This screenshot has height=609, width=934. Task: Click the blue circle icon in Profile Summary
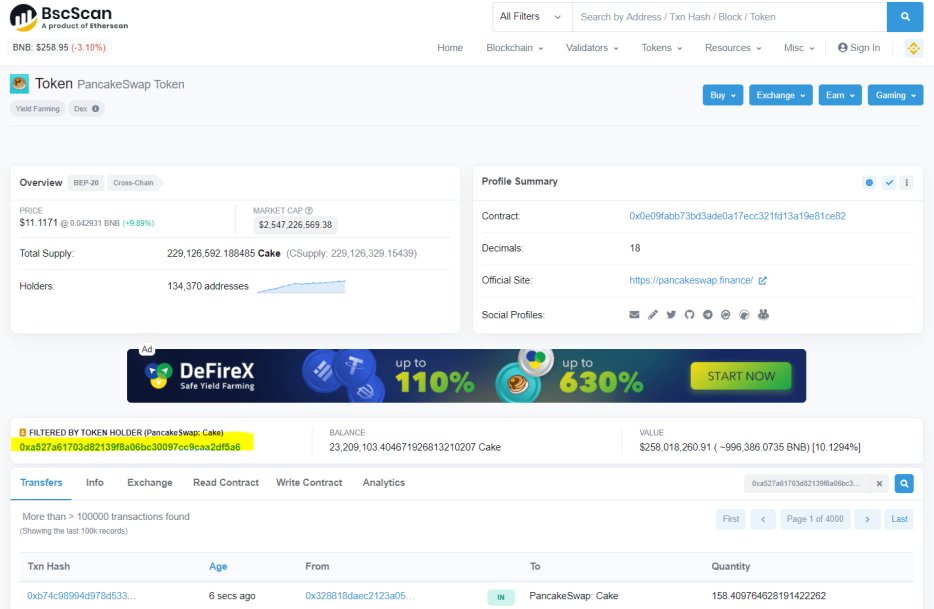point(869,182)
